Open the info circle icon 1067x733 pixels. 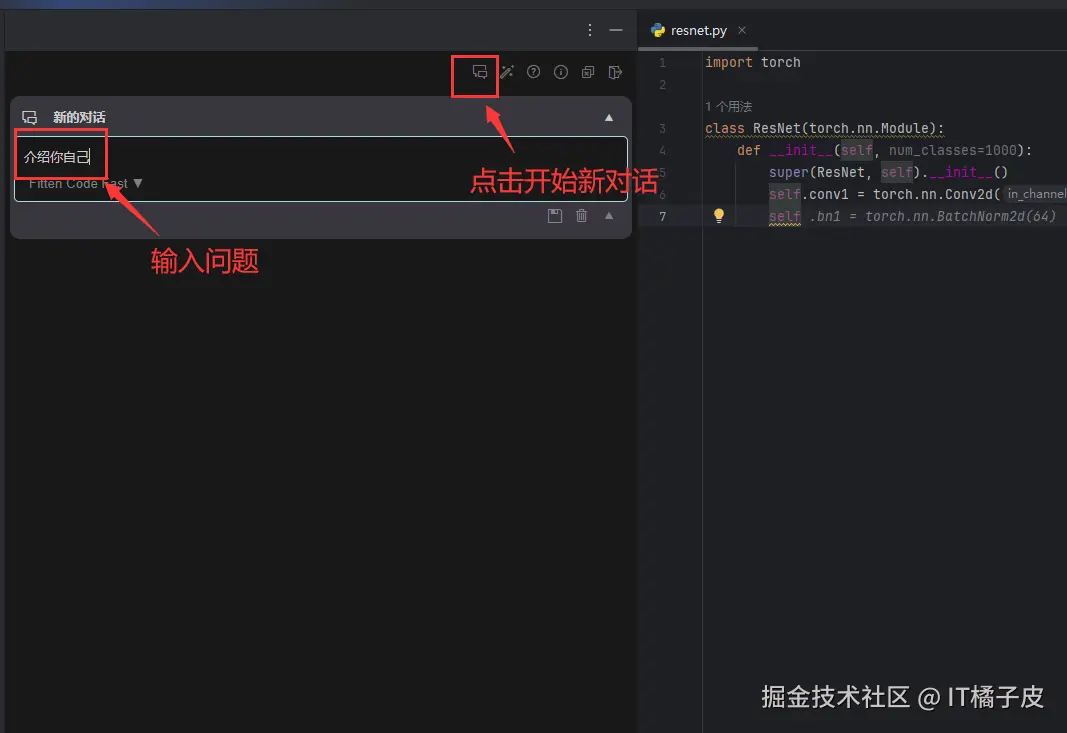click(x=561, y=72)
